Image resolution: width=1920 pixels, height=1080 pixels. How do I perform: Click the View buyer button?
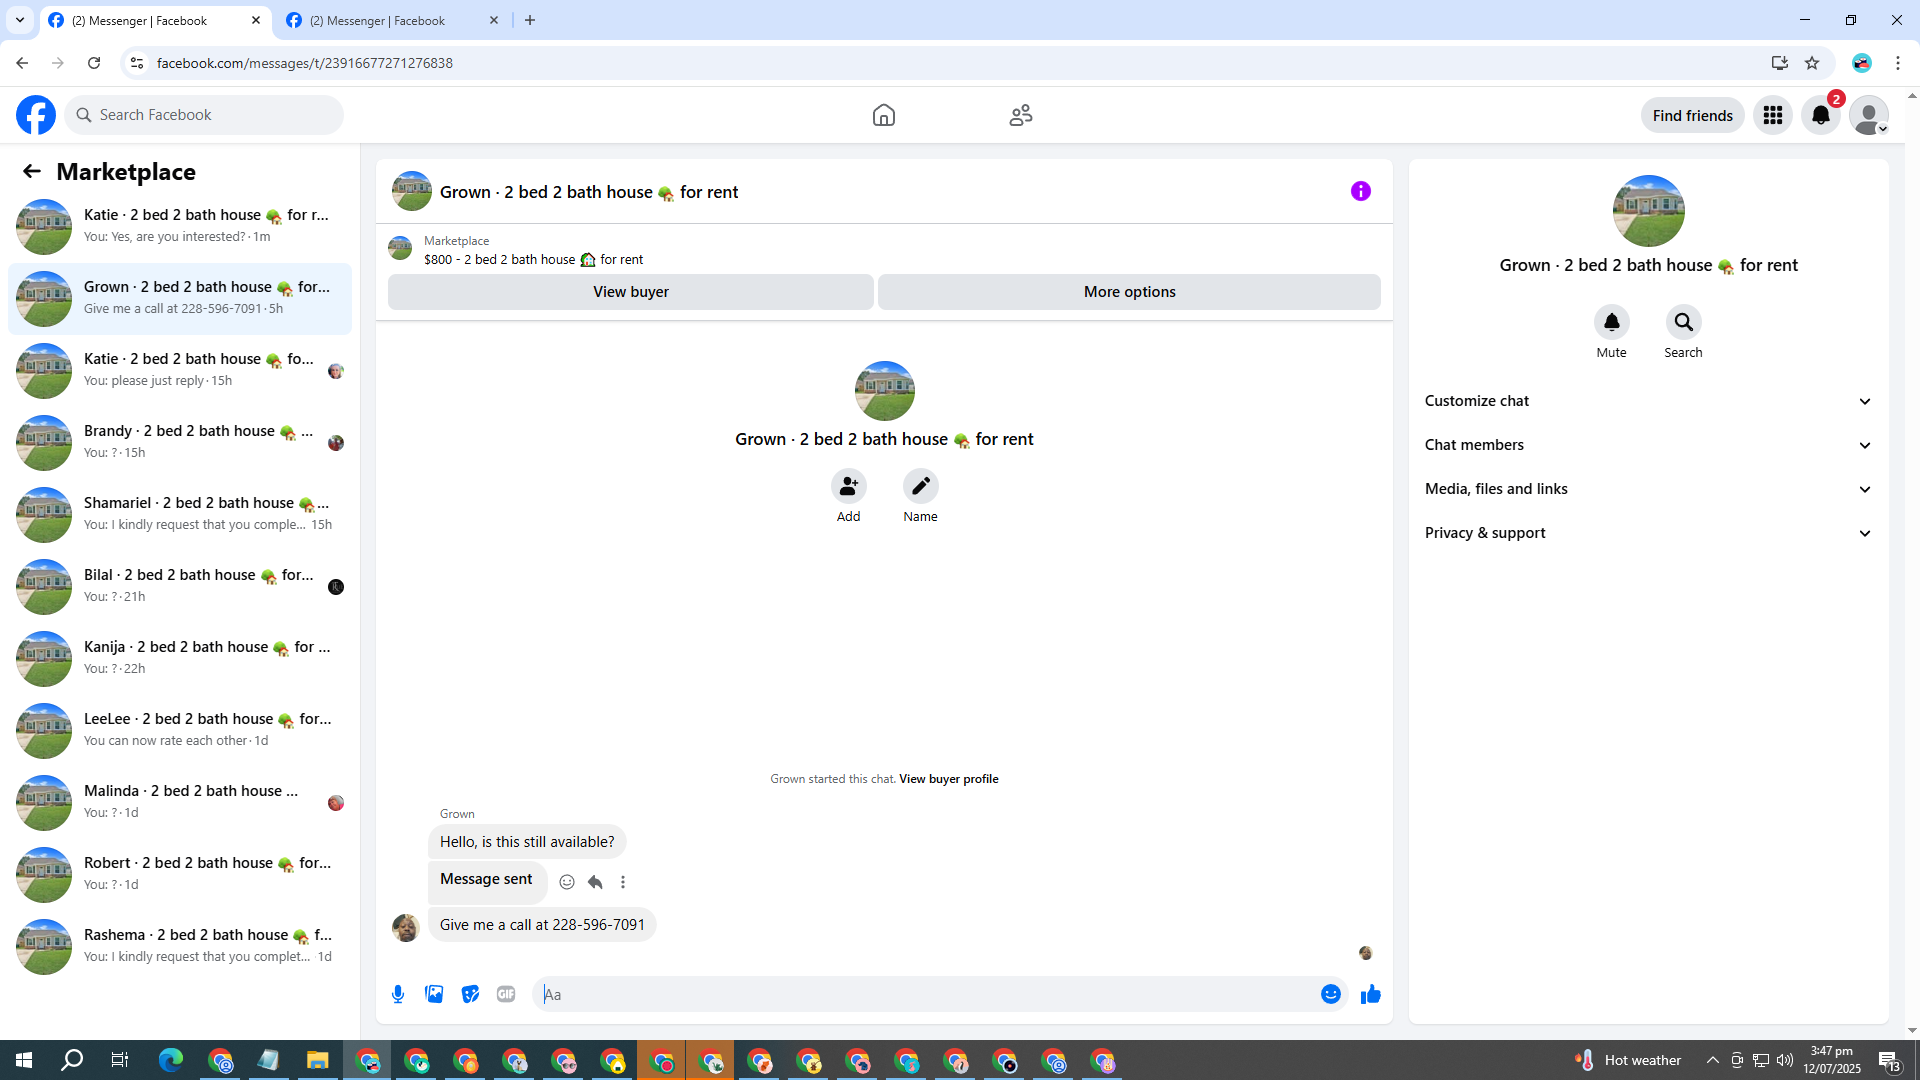[630, 292]
